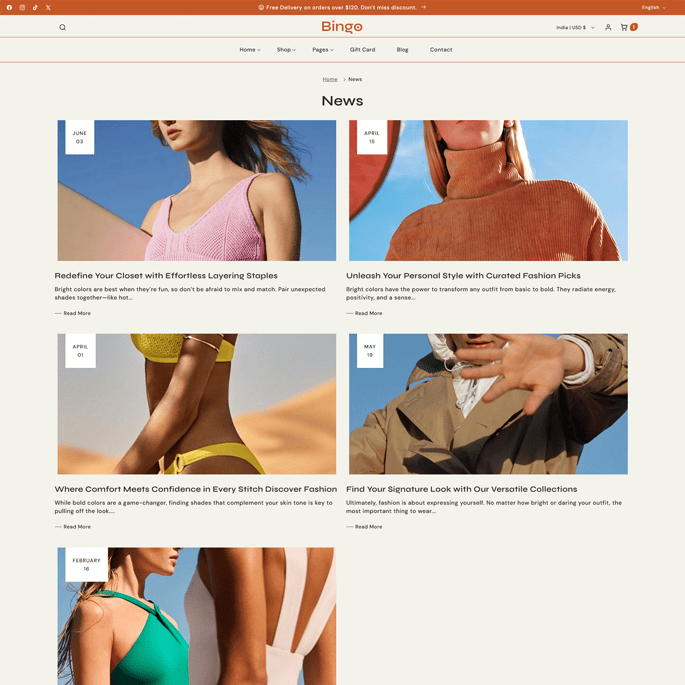Click the green swimsuit article image
The height and width of the screenshot is (685, 685).
[x=197, y=616]
